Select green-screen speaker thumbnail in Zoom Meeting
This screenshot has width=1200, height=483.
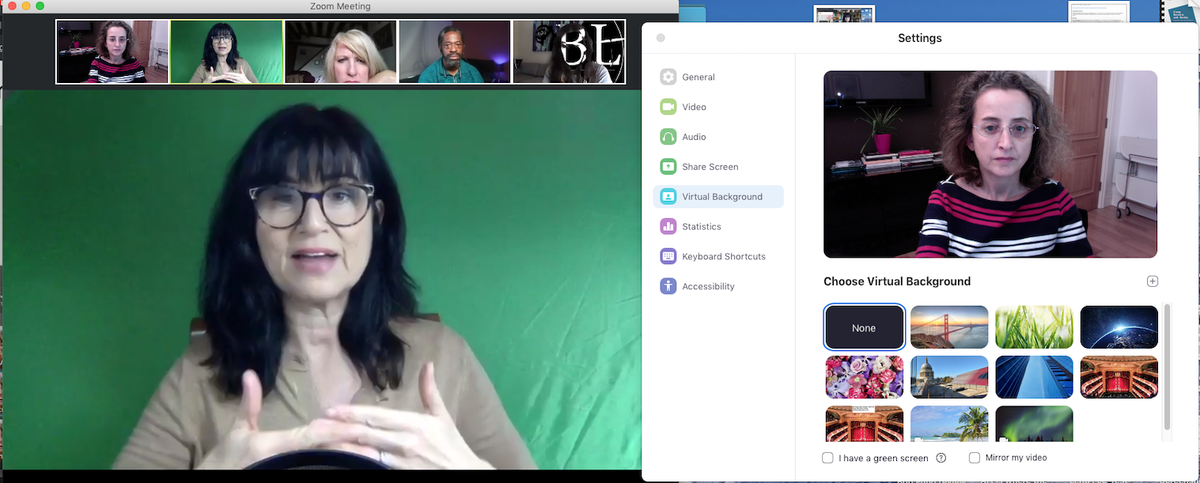(226, 52)
